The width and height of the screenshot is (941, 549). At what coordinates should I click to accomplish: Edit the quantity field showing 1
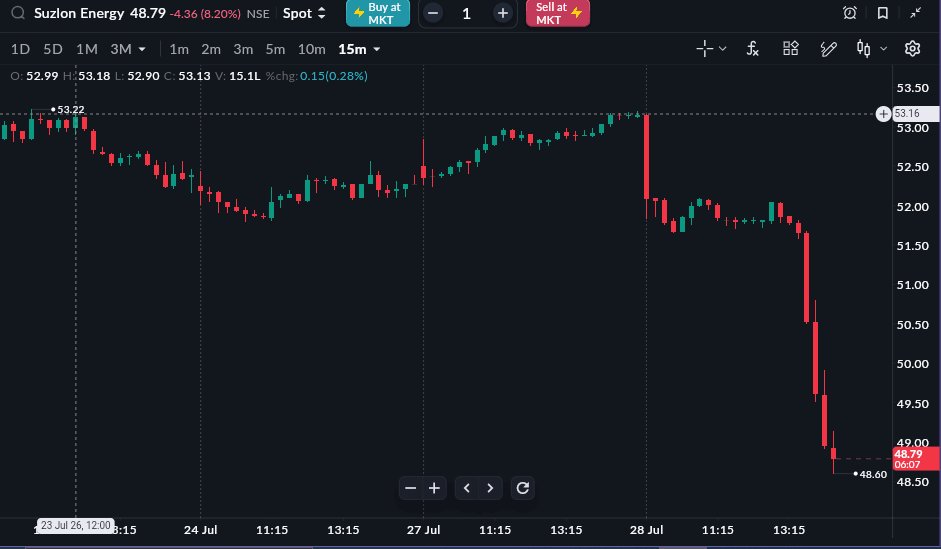(x=467, y=13)
